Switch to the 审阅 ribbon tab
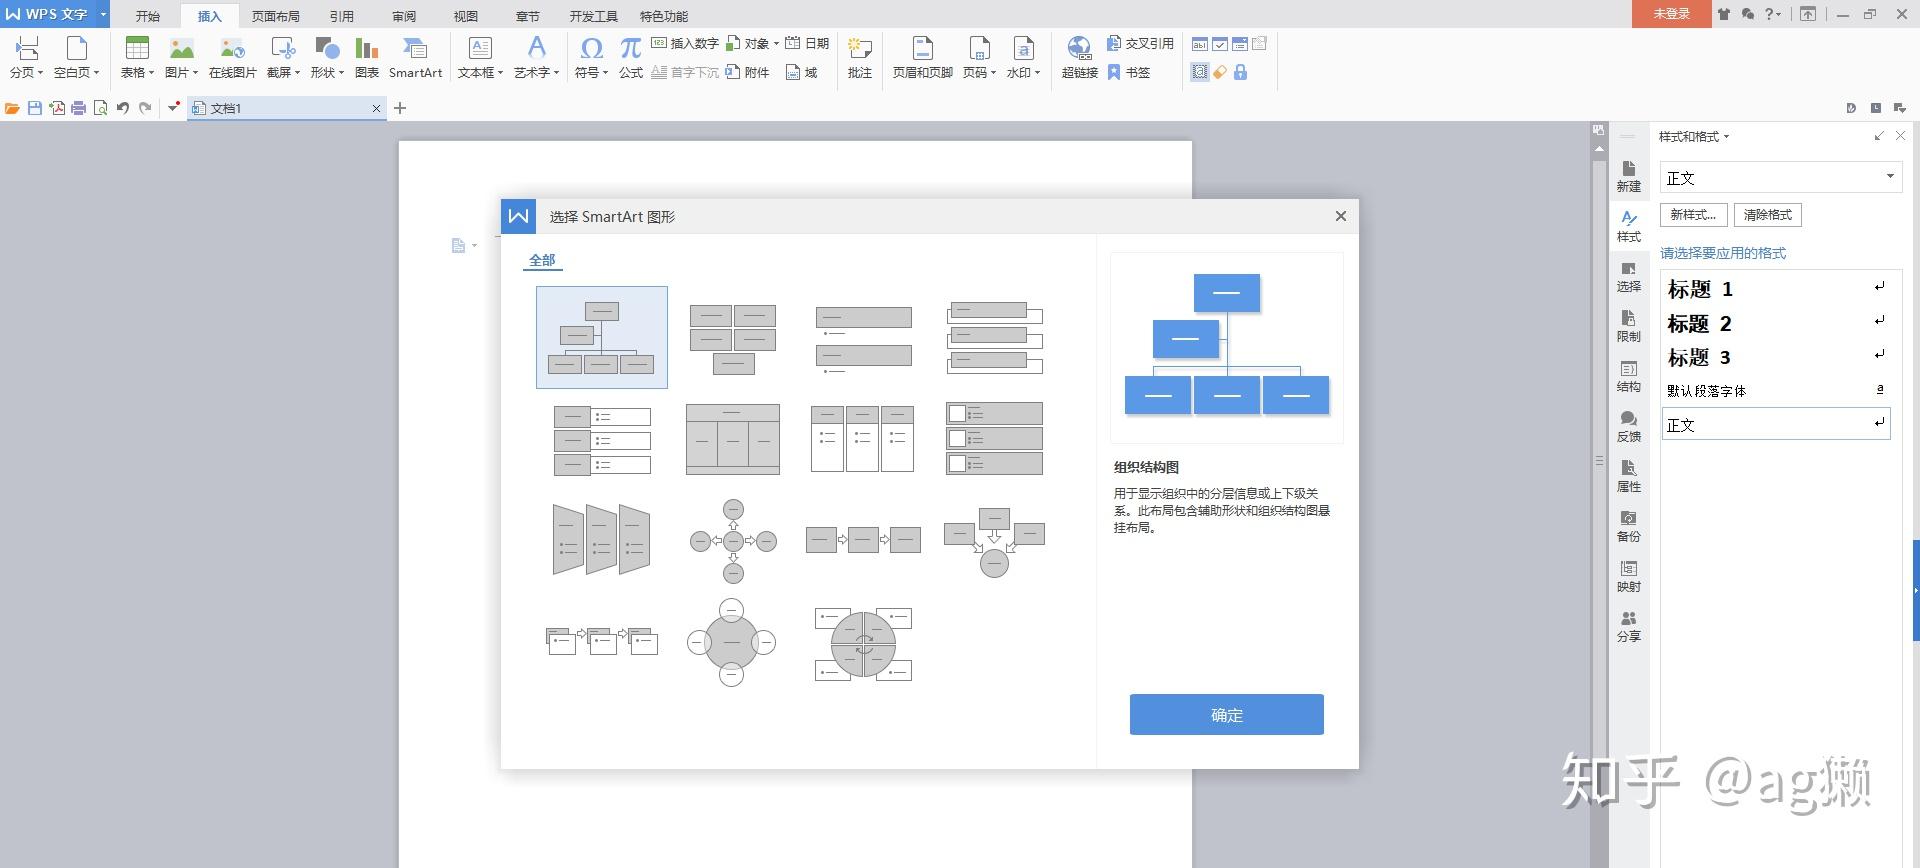 pyautogui.click(x=404, y=16)
